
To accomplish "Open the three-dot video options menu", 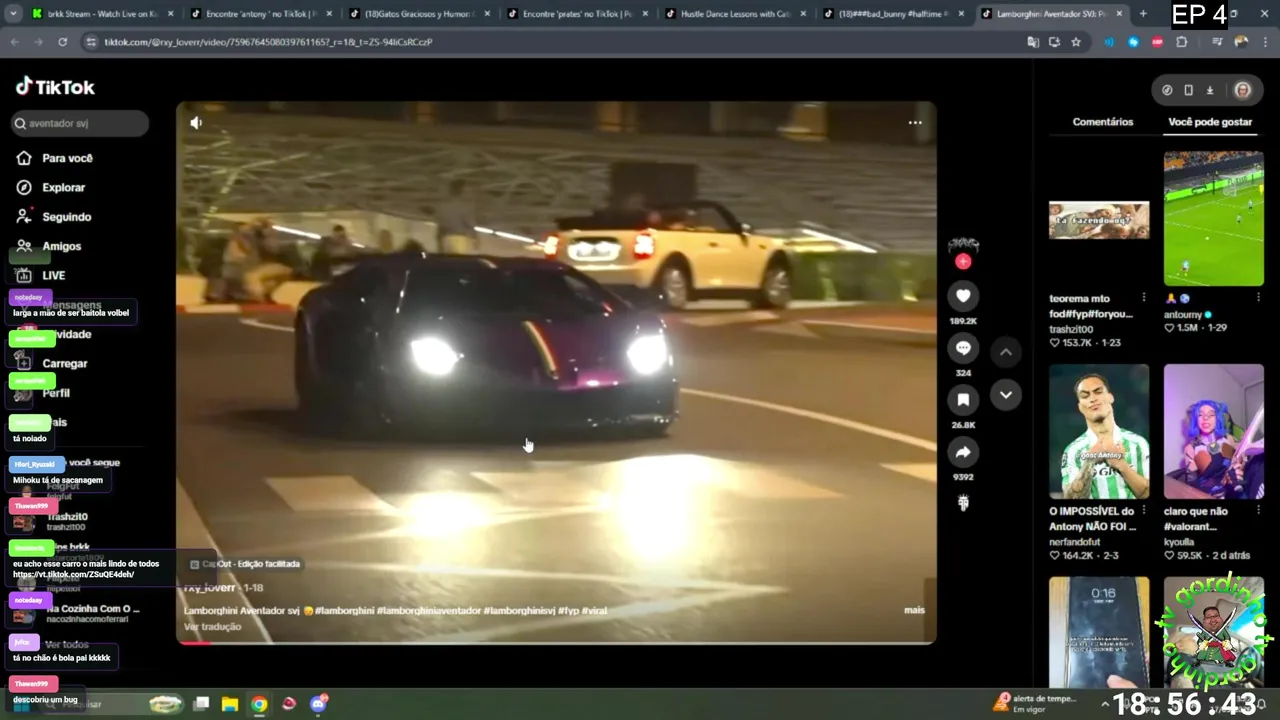I will (914, 122).
